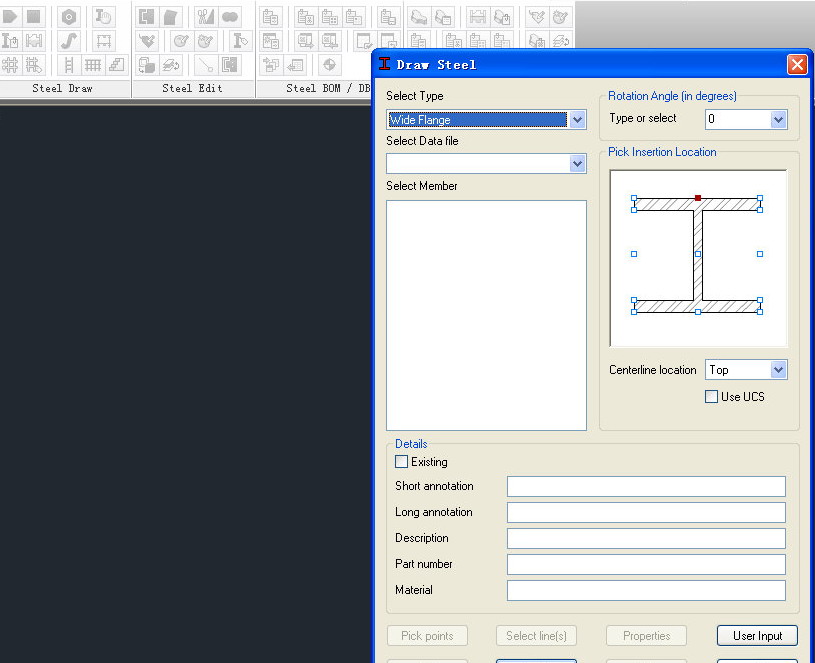Click the bent plate icon in Steel Edit
This screenshot has height=663, width=815.
(170, 17)
